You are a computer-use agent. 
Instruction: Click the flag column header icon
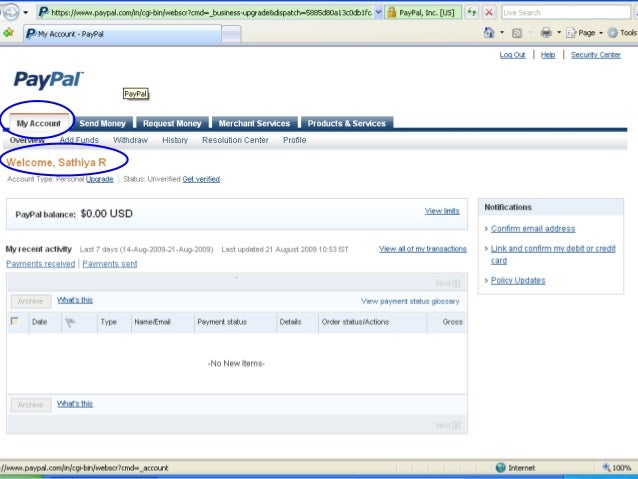click(70, 322)
